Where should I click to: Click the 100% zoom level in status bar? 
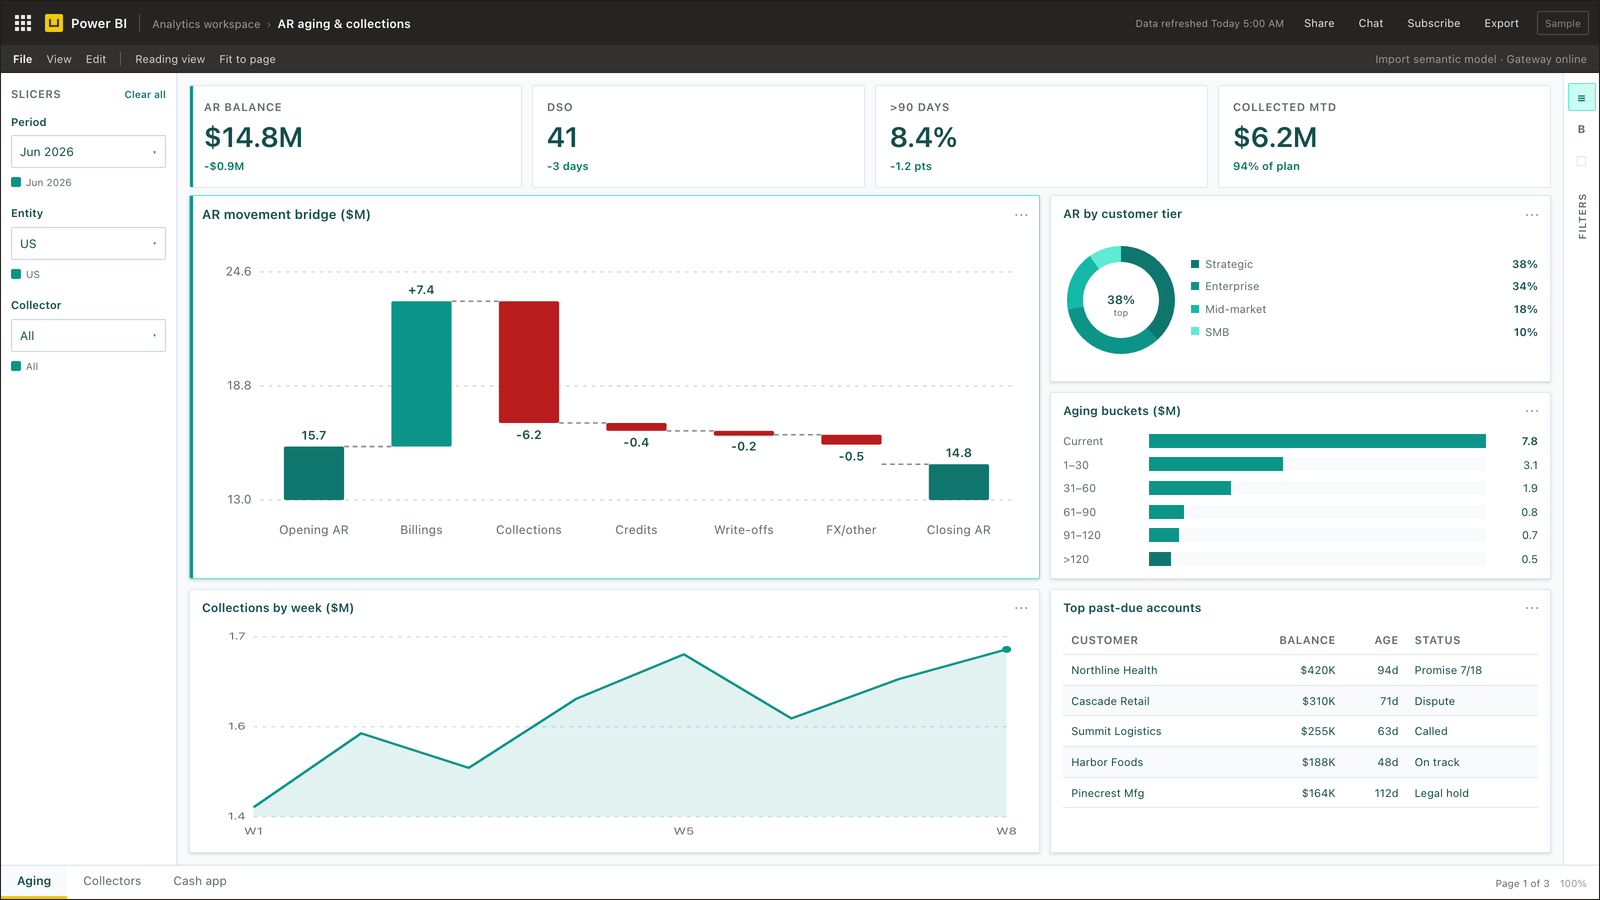click(1573, 883)
